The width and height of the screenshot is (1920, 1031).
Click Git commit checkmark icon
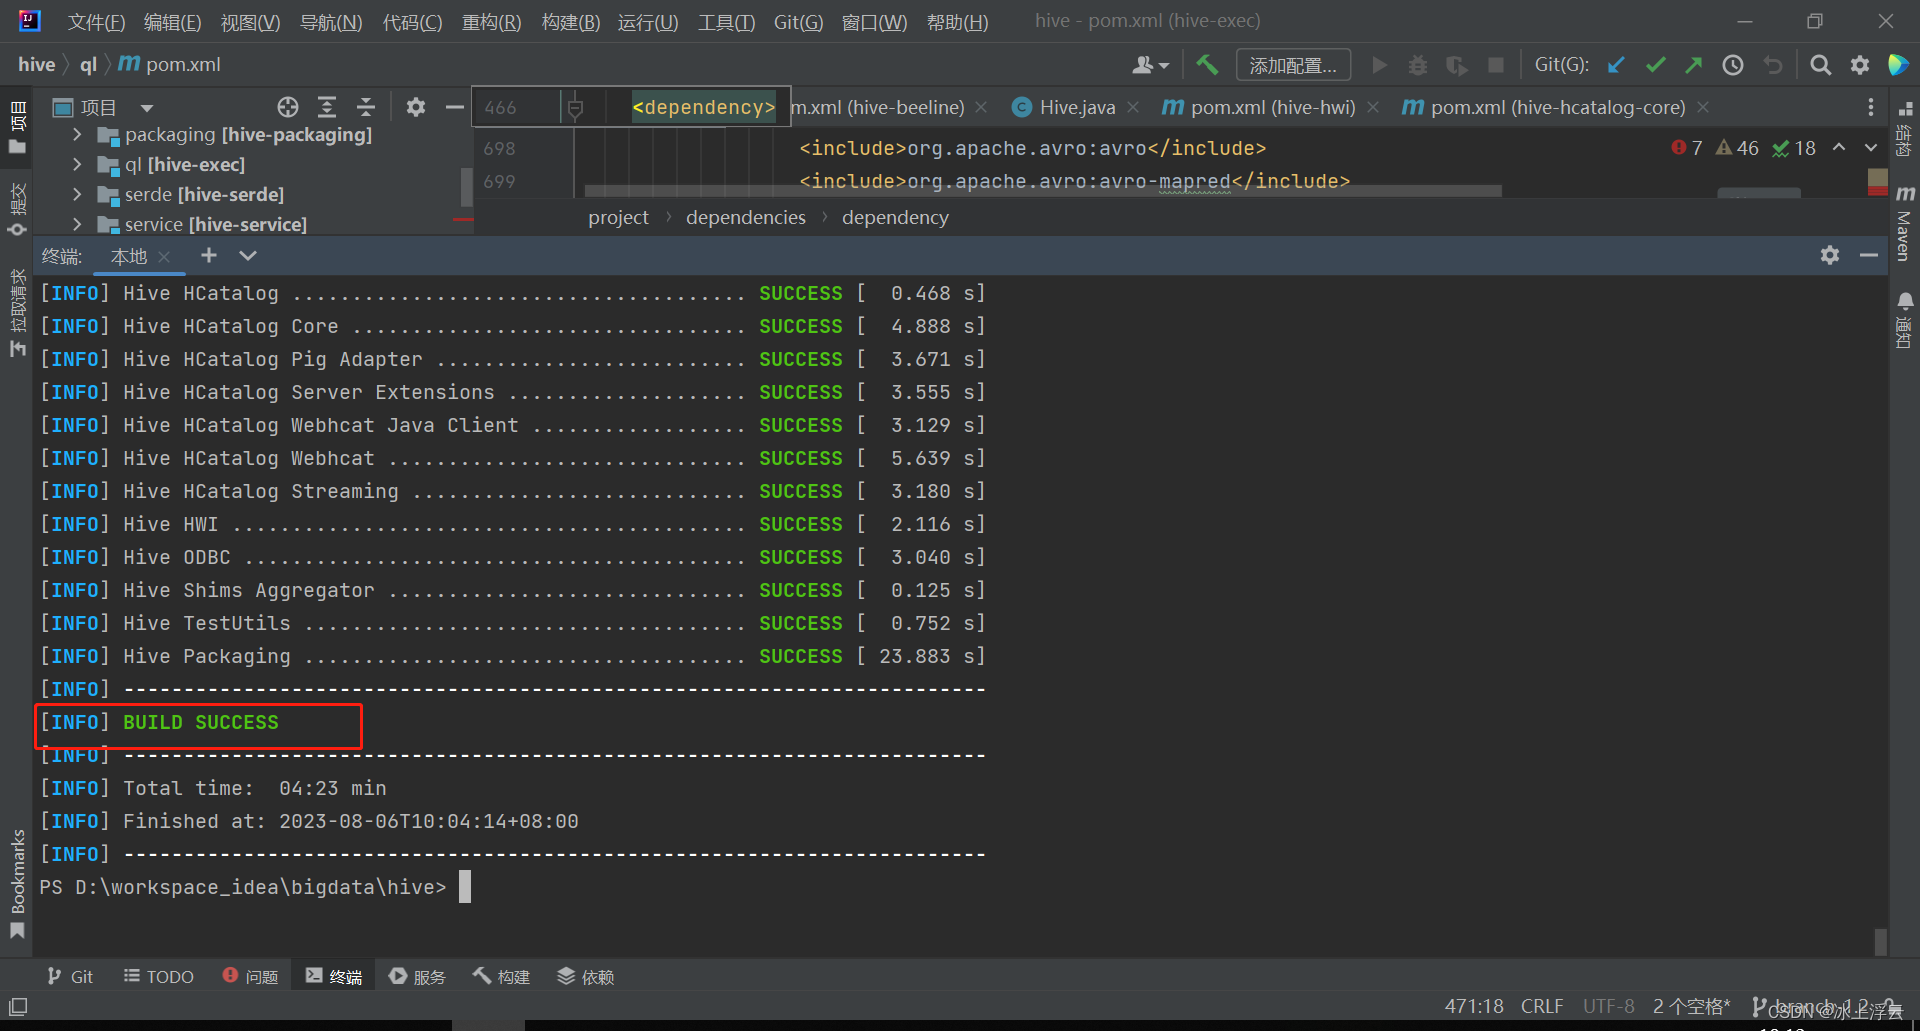pos(1655,65)
